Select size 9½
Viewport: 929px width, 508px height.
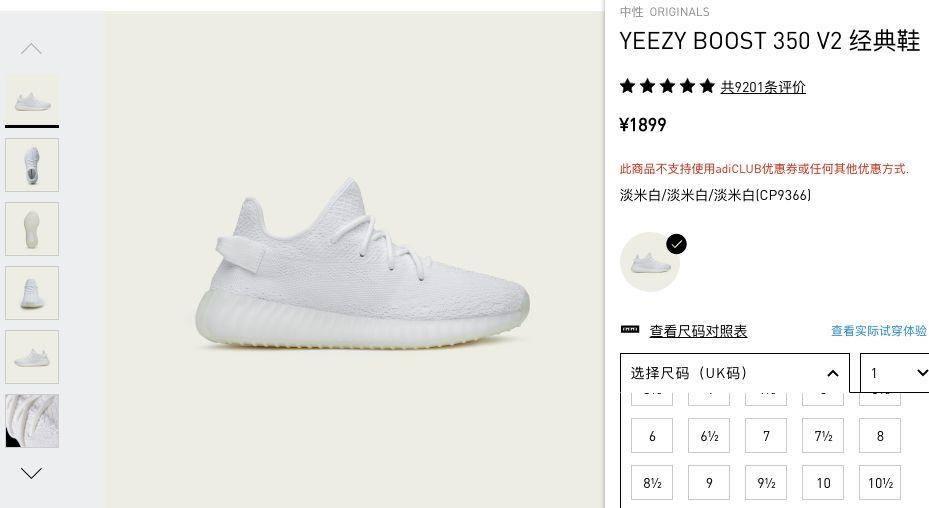766,483
